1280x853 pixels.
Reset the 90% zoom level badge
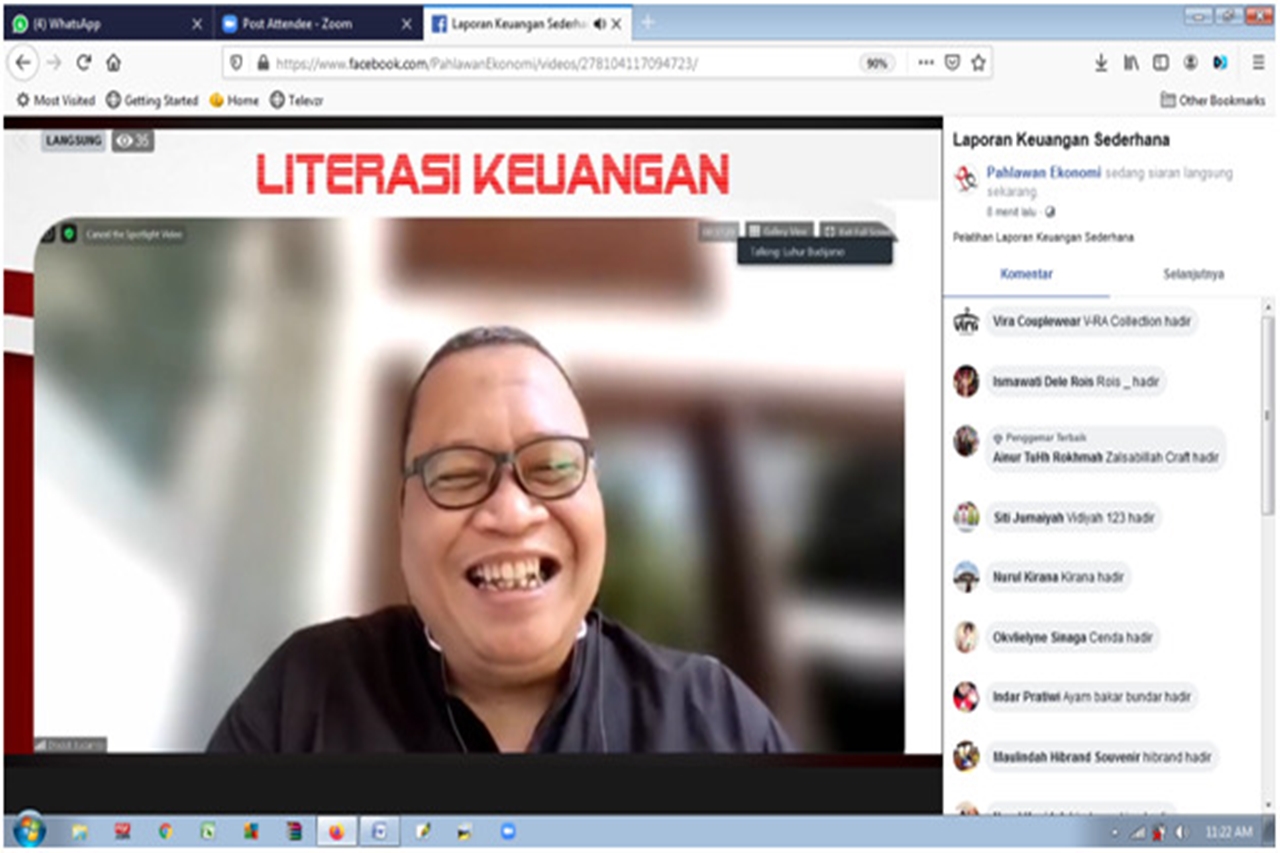[x=877, y=63]
